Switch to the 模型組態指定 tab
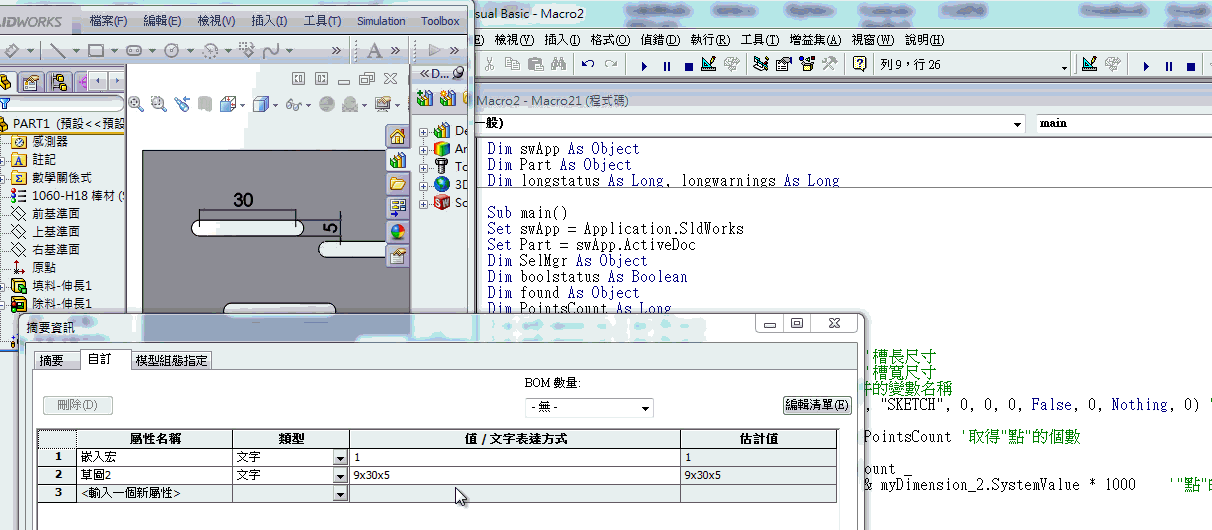 pyautogui.click(x=171, y=361)
